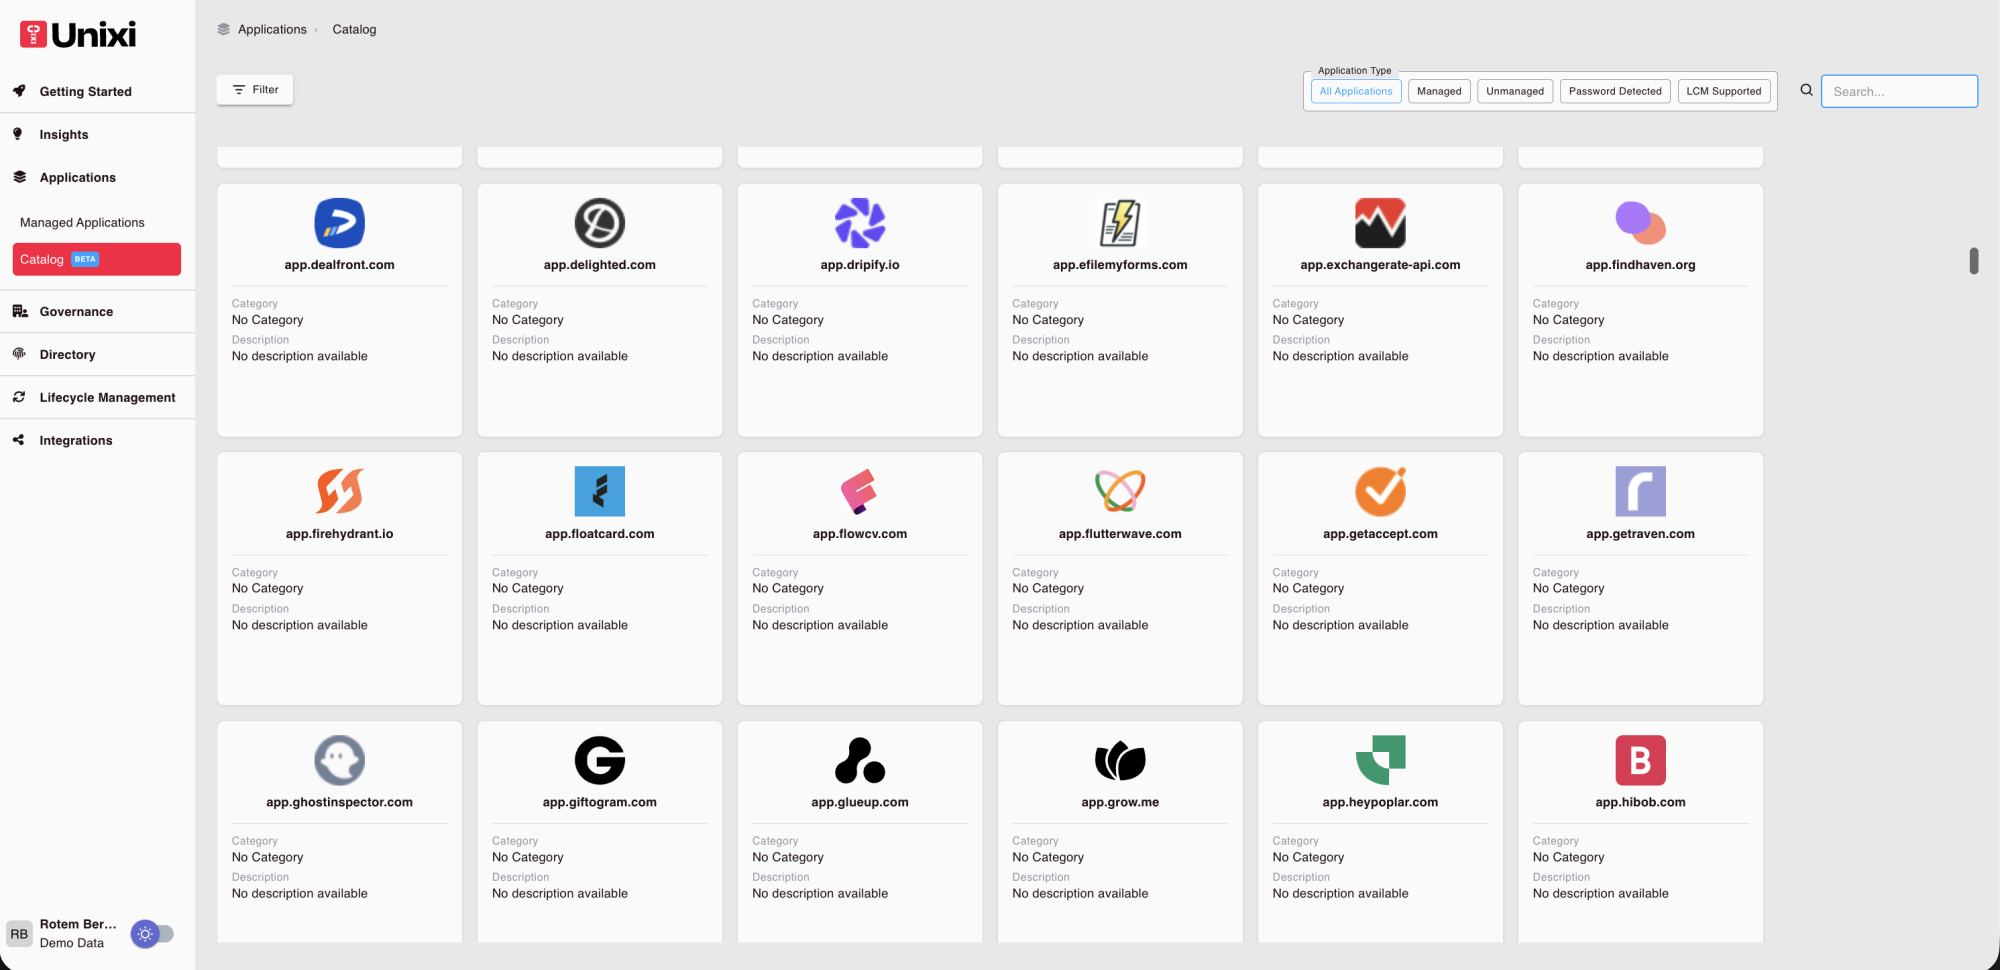Open the app.dealfront.com title
Screen dimensions: 2000x970
coord(340,265)
